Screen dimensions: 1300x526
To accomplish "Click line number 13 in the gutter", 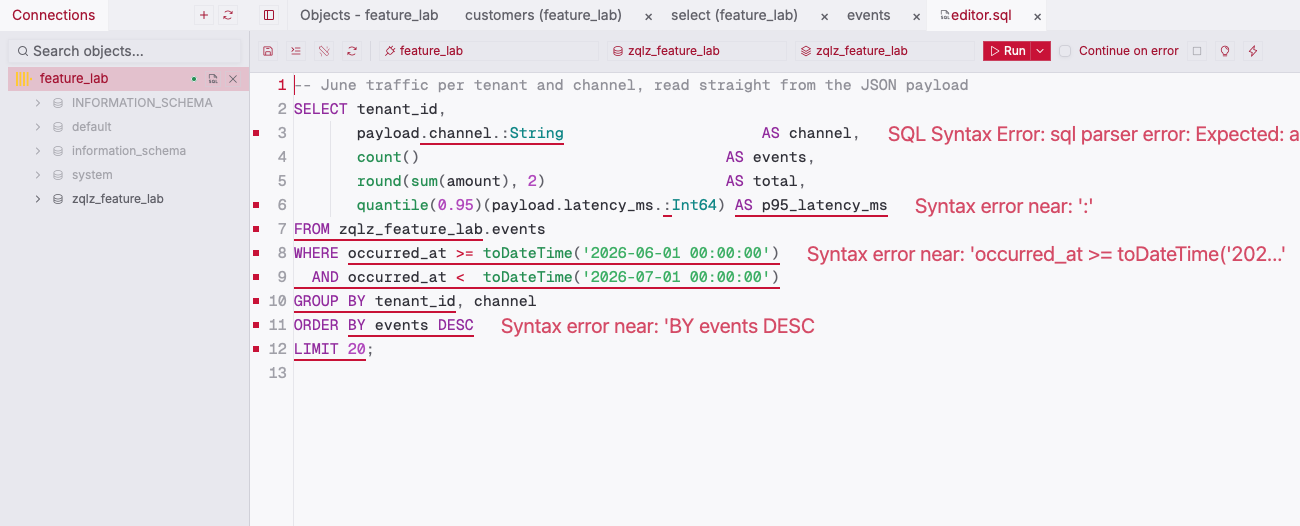I will coord(279,373).
